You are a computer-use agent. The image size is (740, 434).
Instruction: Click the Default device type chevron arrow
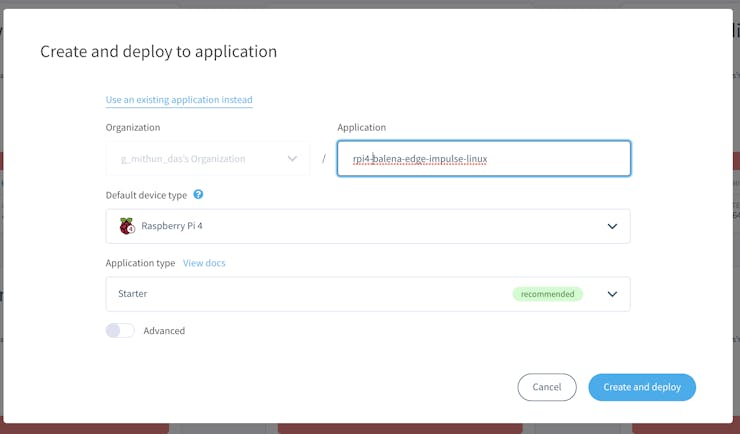tap(612, 226)
